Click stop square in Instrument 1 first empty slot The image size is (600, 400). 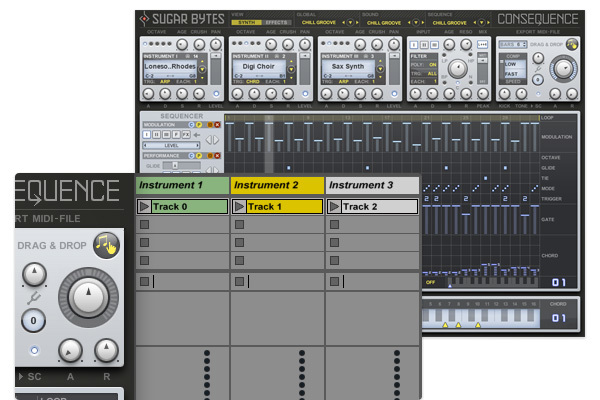point(145,225)
